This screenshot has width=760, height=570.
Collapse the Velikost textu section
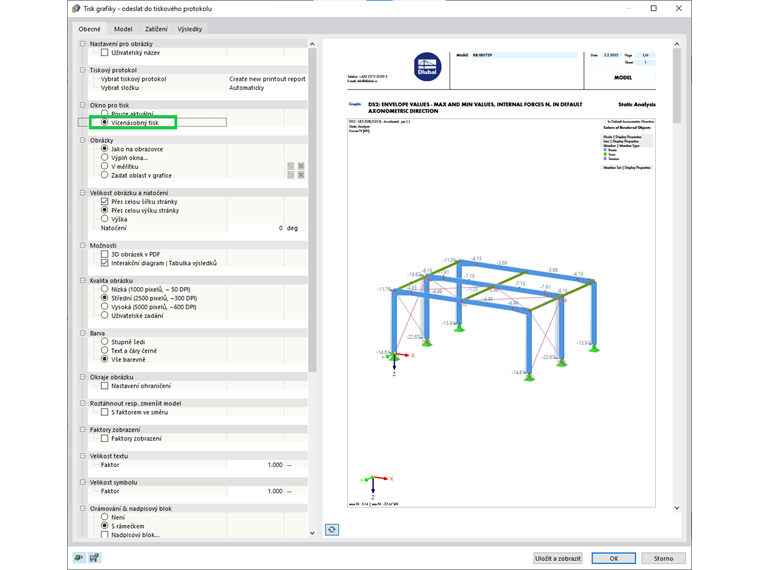82,456
